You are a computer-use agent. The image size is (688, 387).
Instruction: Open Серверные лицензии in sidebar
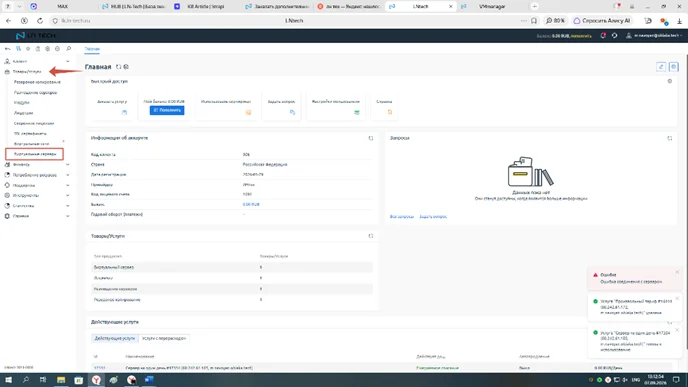[x=34, y=123]
